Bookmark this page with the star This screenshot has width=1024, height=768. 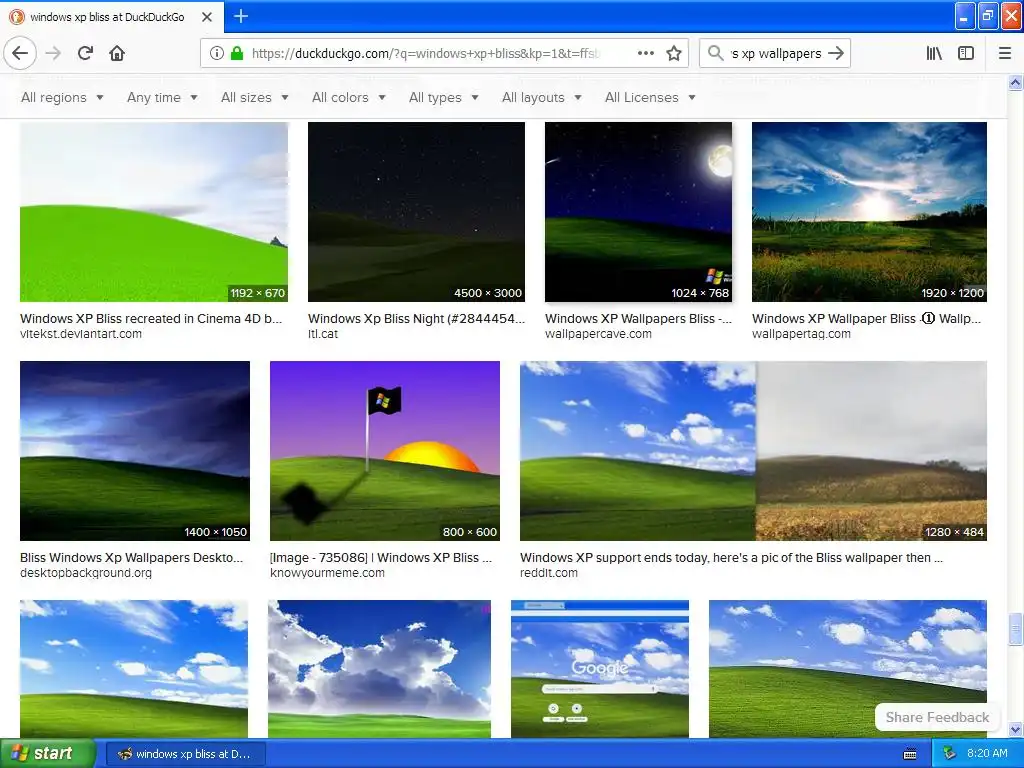[x=674, y=54]
